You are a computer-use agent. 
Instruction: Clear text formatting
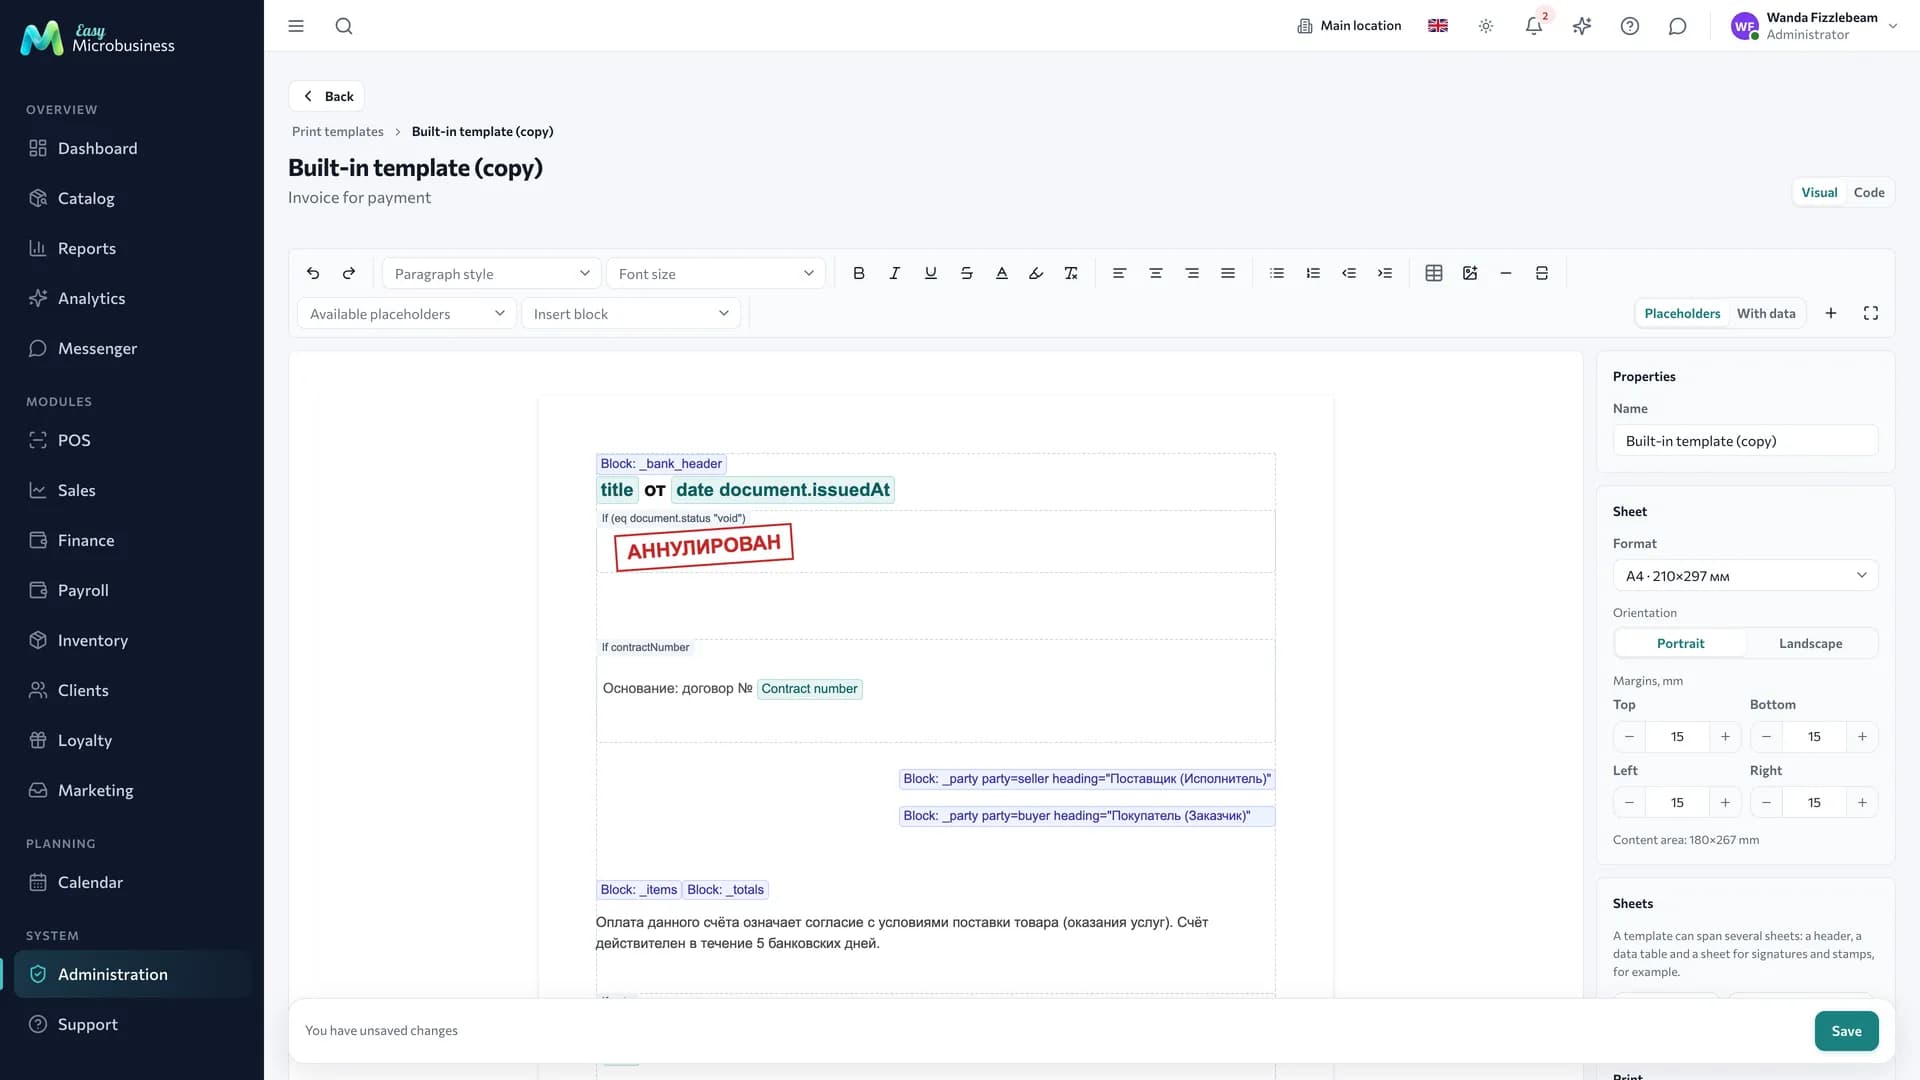pyautogui.click(x=1071, y=273)
